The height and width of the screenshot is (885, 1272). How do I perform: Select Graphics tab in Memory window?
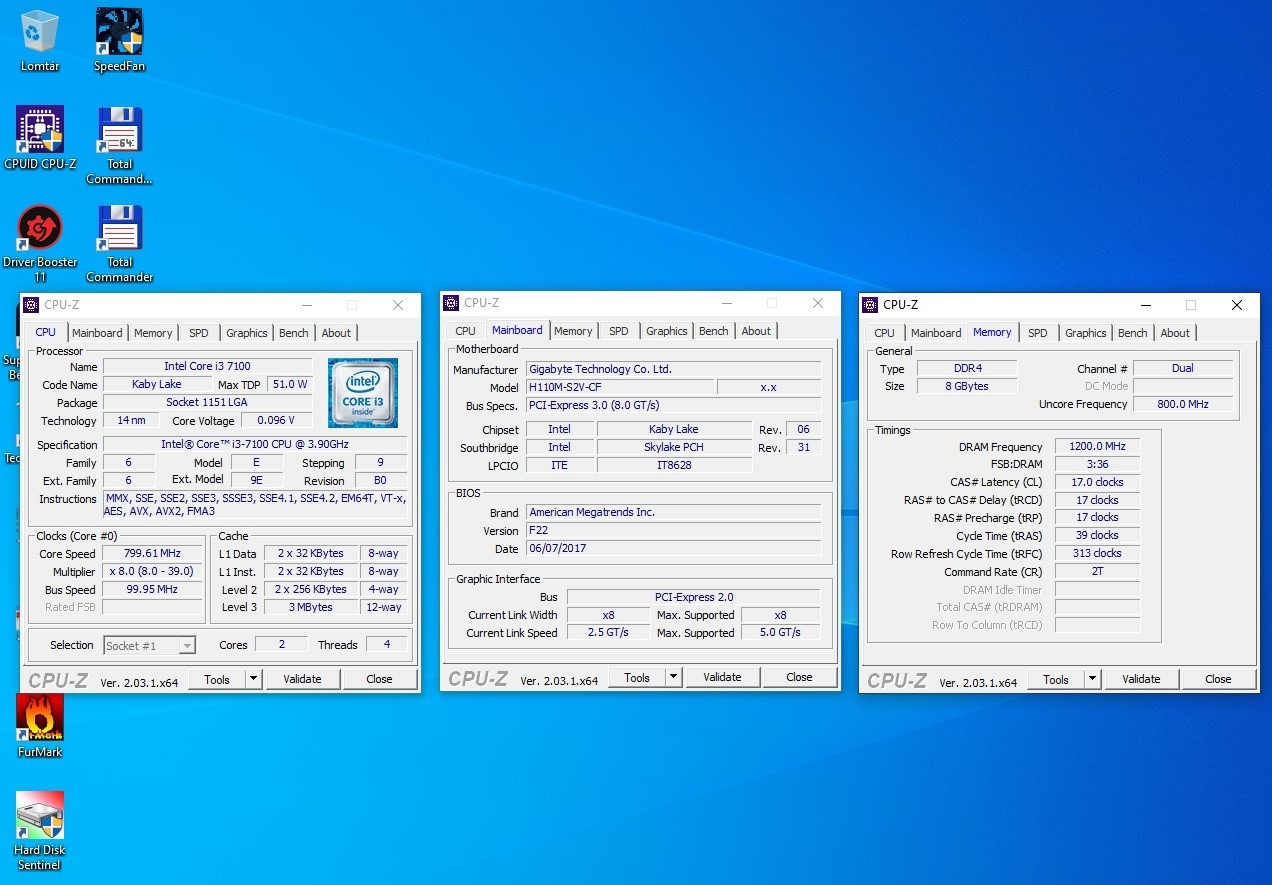[1085, 333]
